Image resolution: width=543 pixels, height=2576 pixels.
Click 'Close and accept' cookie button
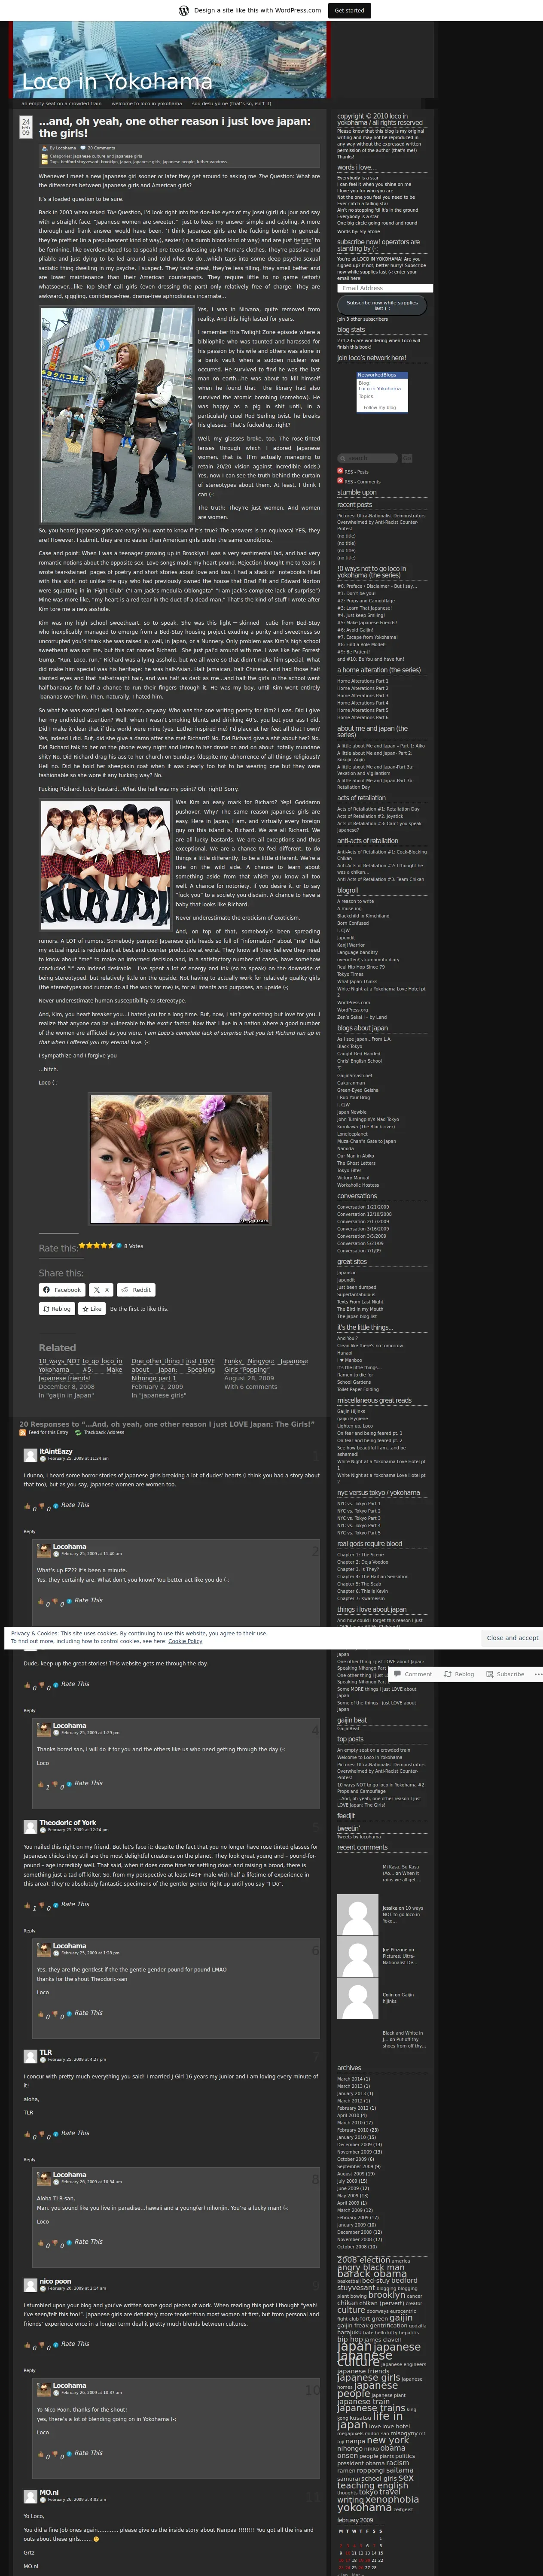[x=512, y=1638]
